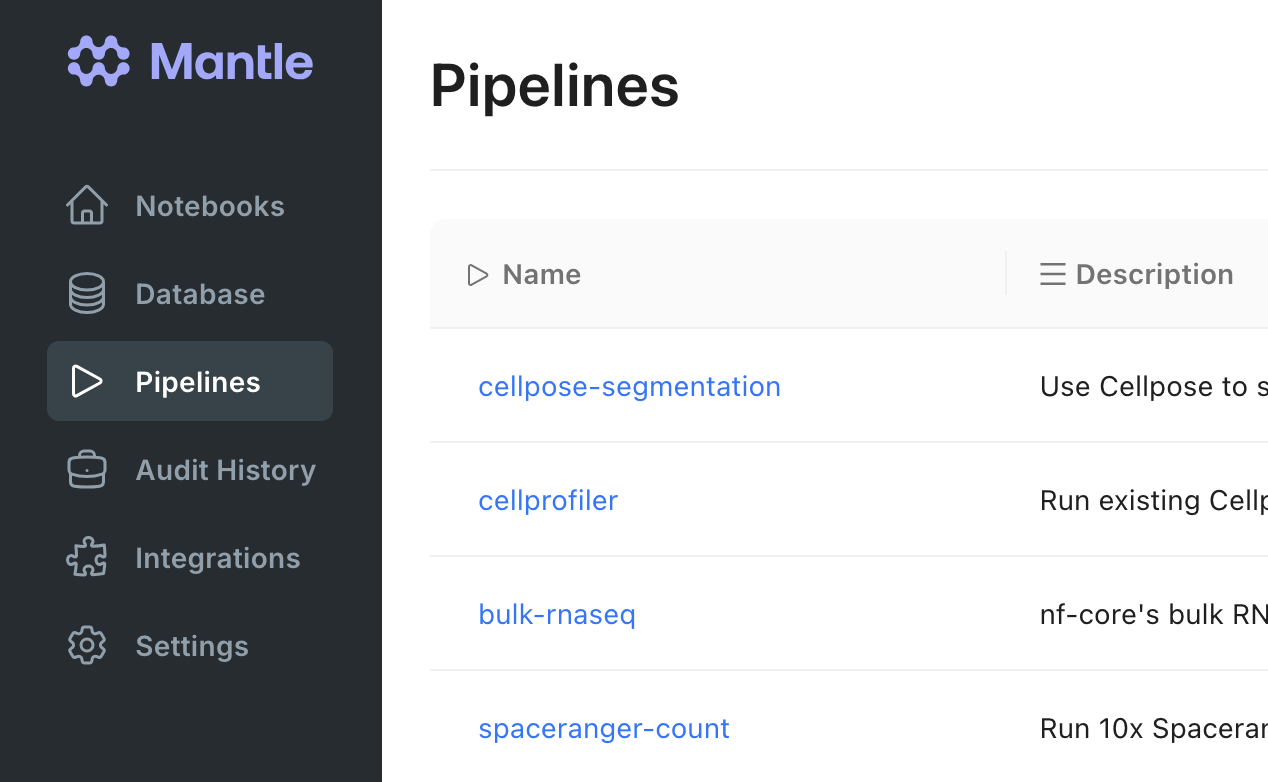This screenshot has height=782, width=1268.
Task: Select Audit History in the sidebar
Action: click(x=225, y=470)
